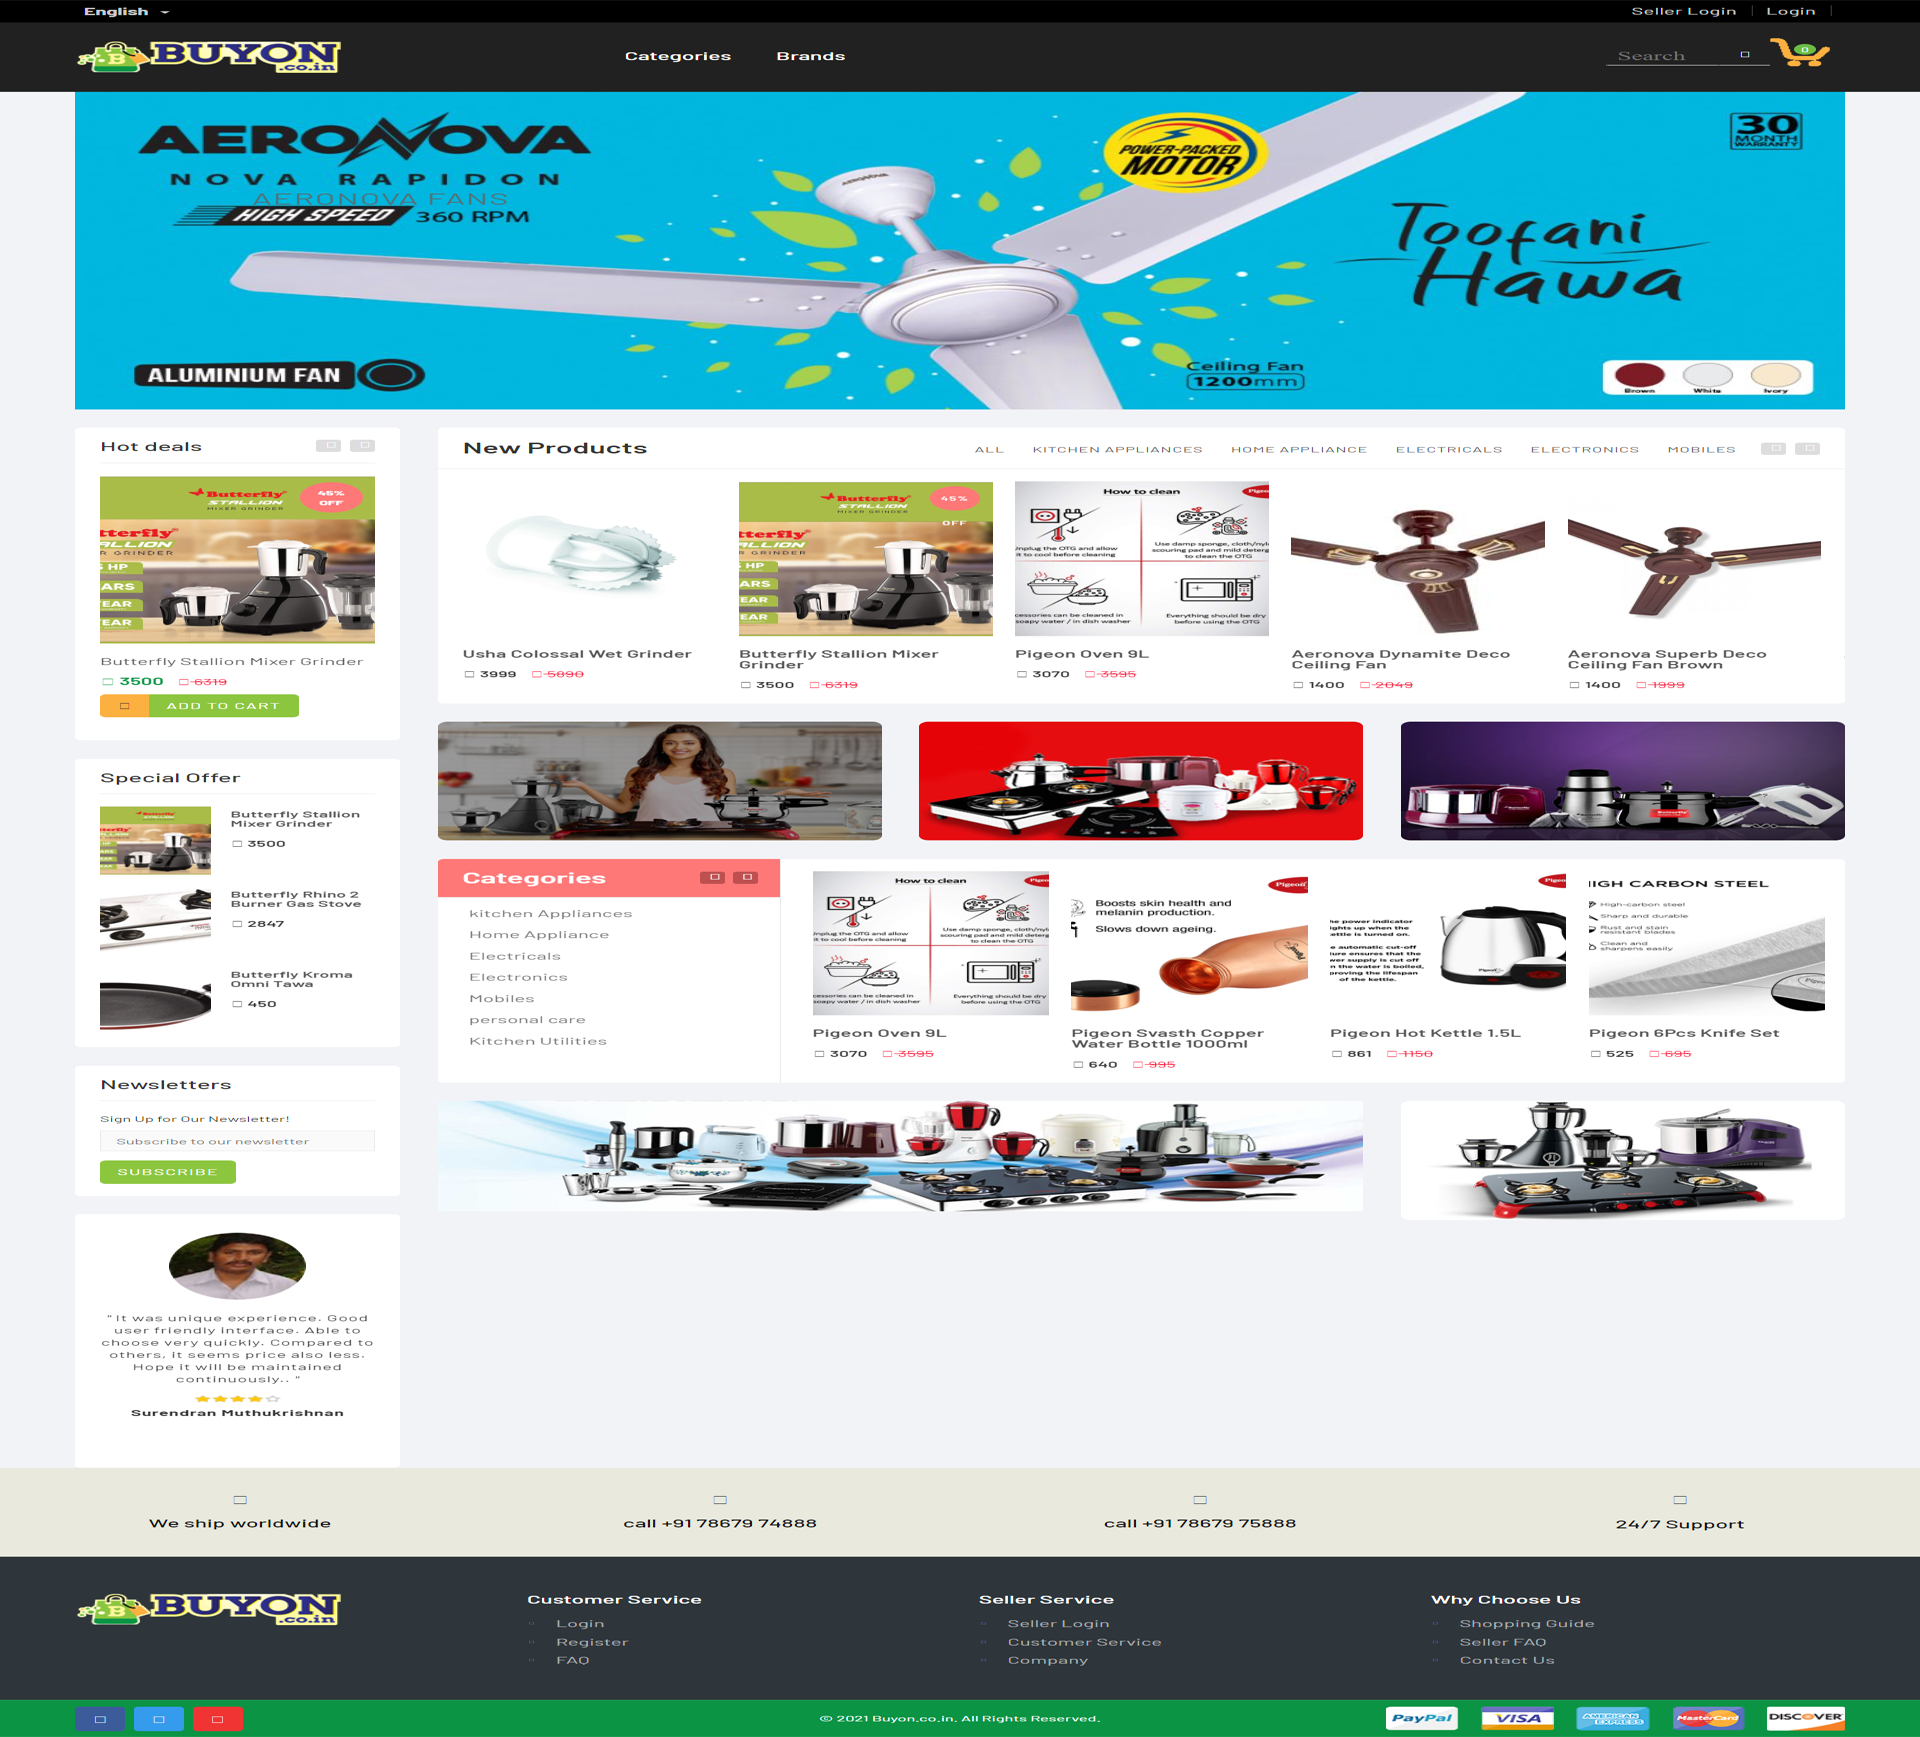Open Home Appliance category in sidebar list
Viewport: 1920px width, 1737px height.
(539, 935)
